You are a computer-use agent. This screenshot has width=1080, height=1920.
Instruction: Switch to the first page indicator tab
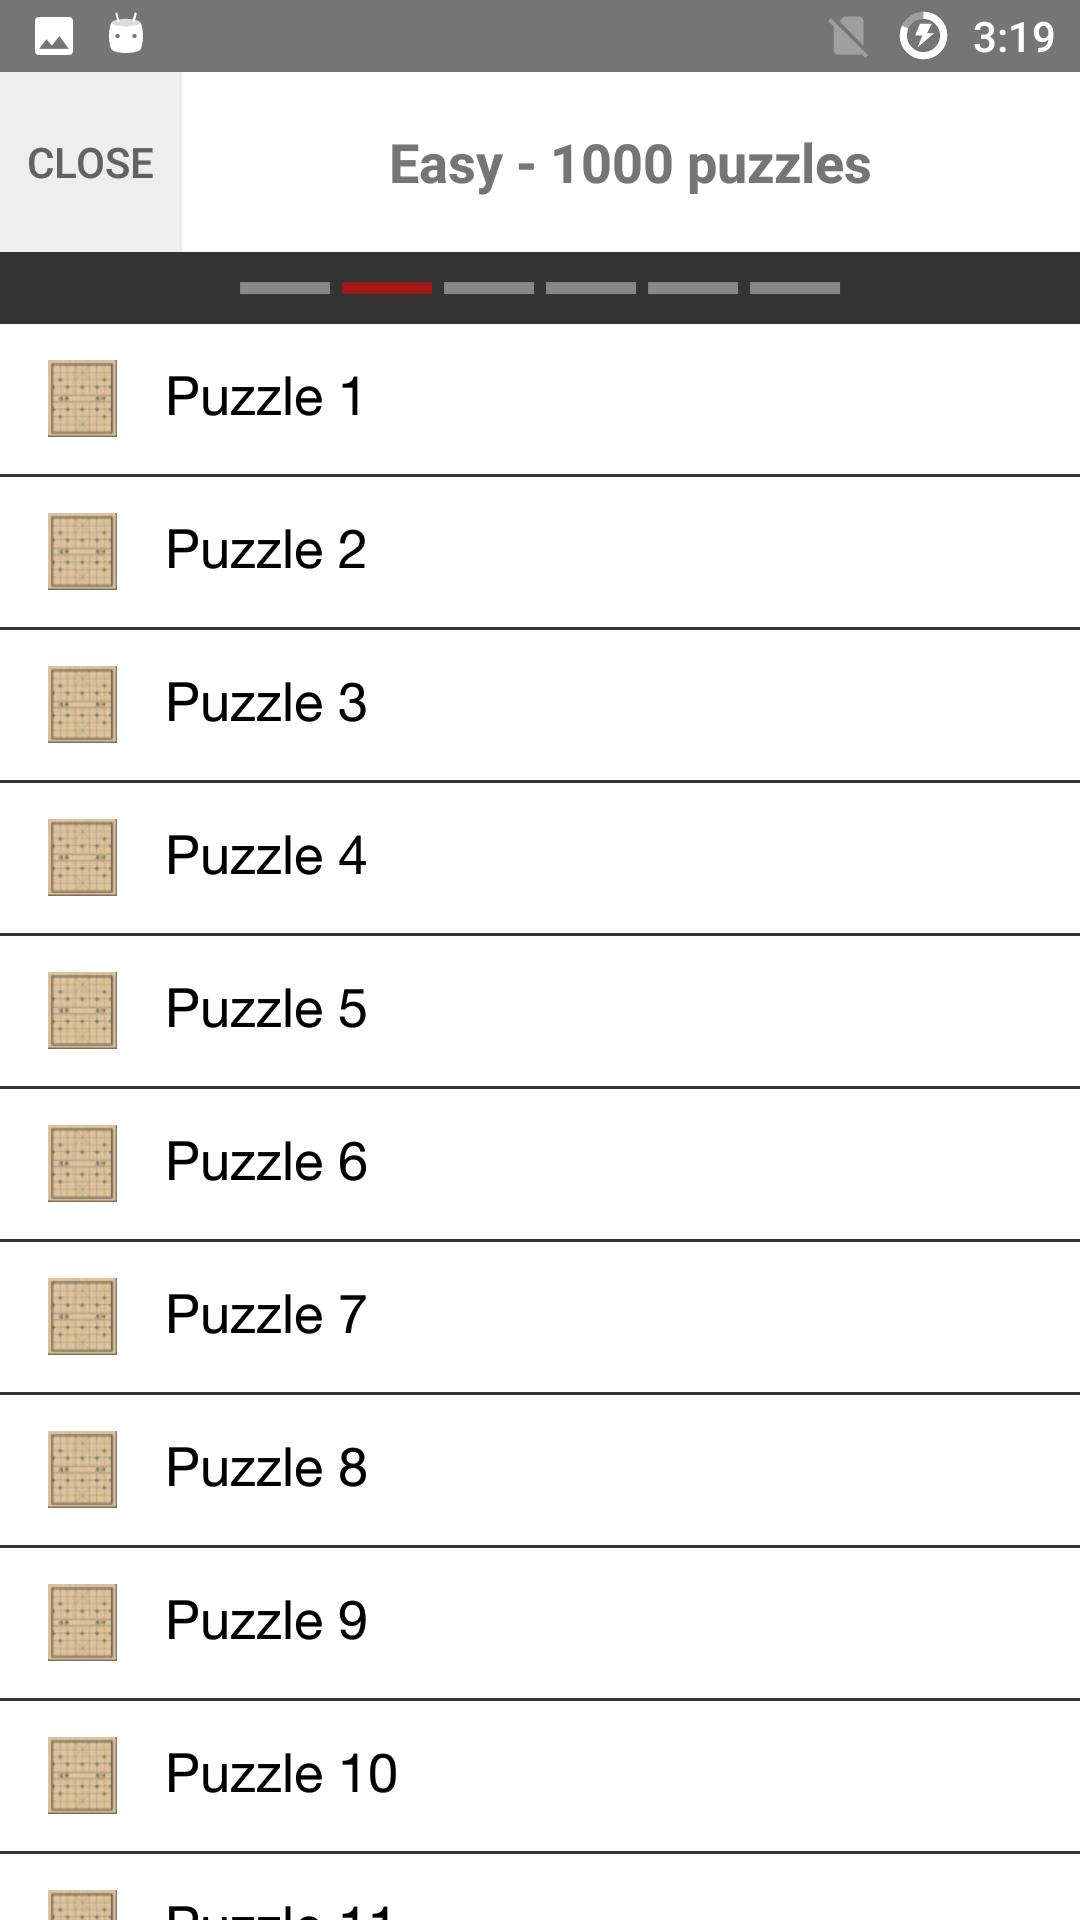point(285,288)
